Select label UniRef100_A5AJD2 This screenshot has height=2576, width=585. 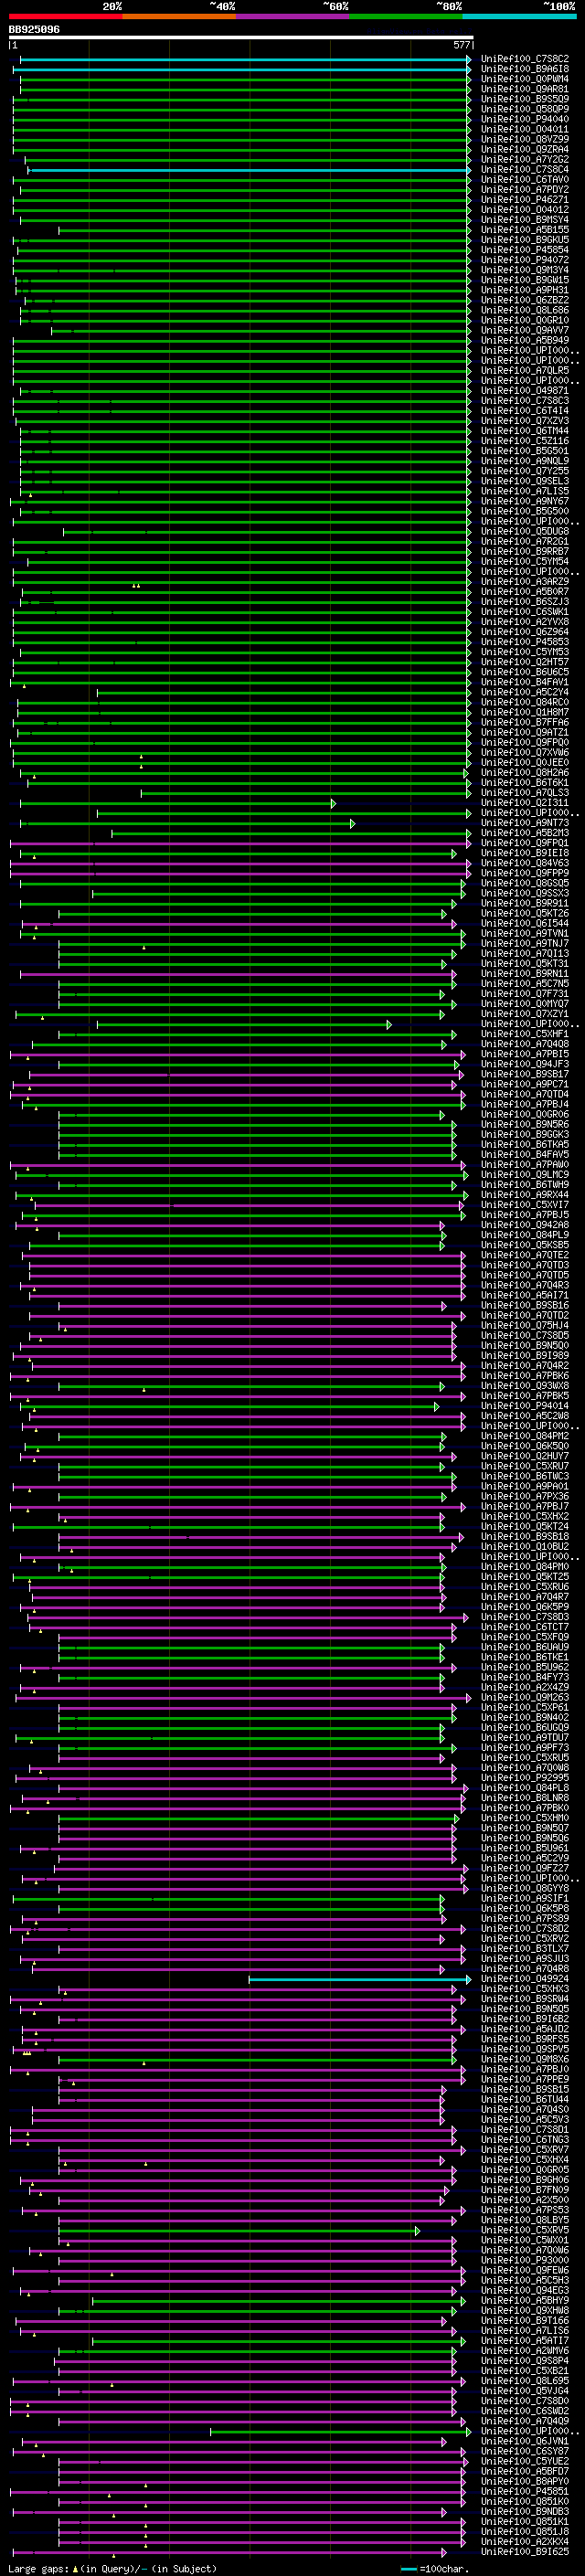click(525, 2030)
